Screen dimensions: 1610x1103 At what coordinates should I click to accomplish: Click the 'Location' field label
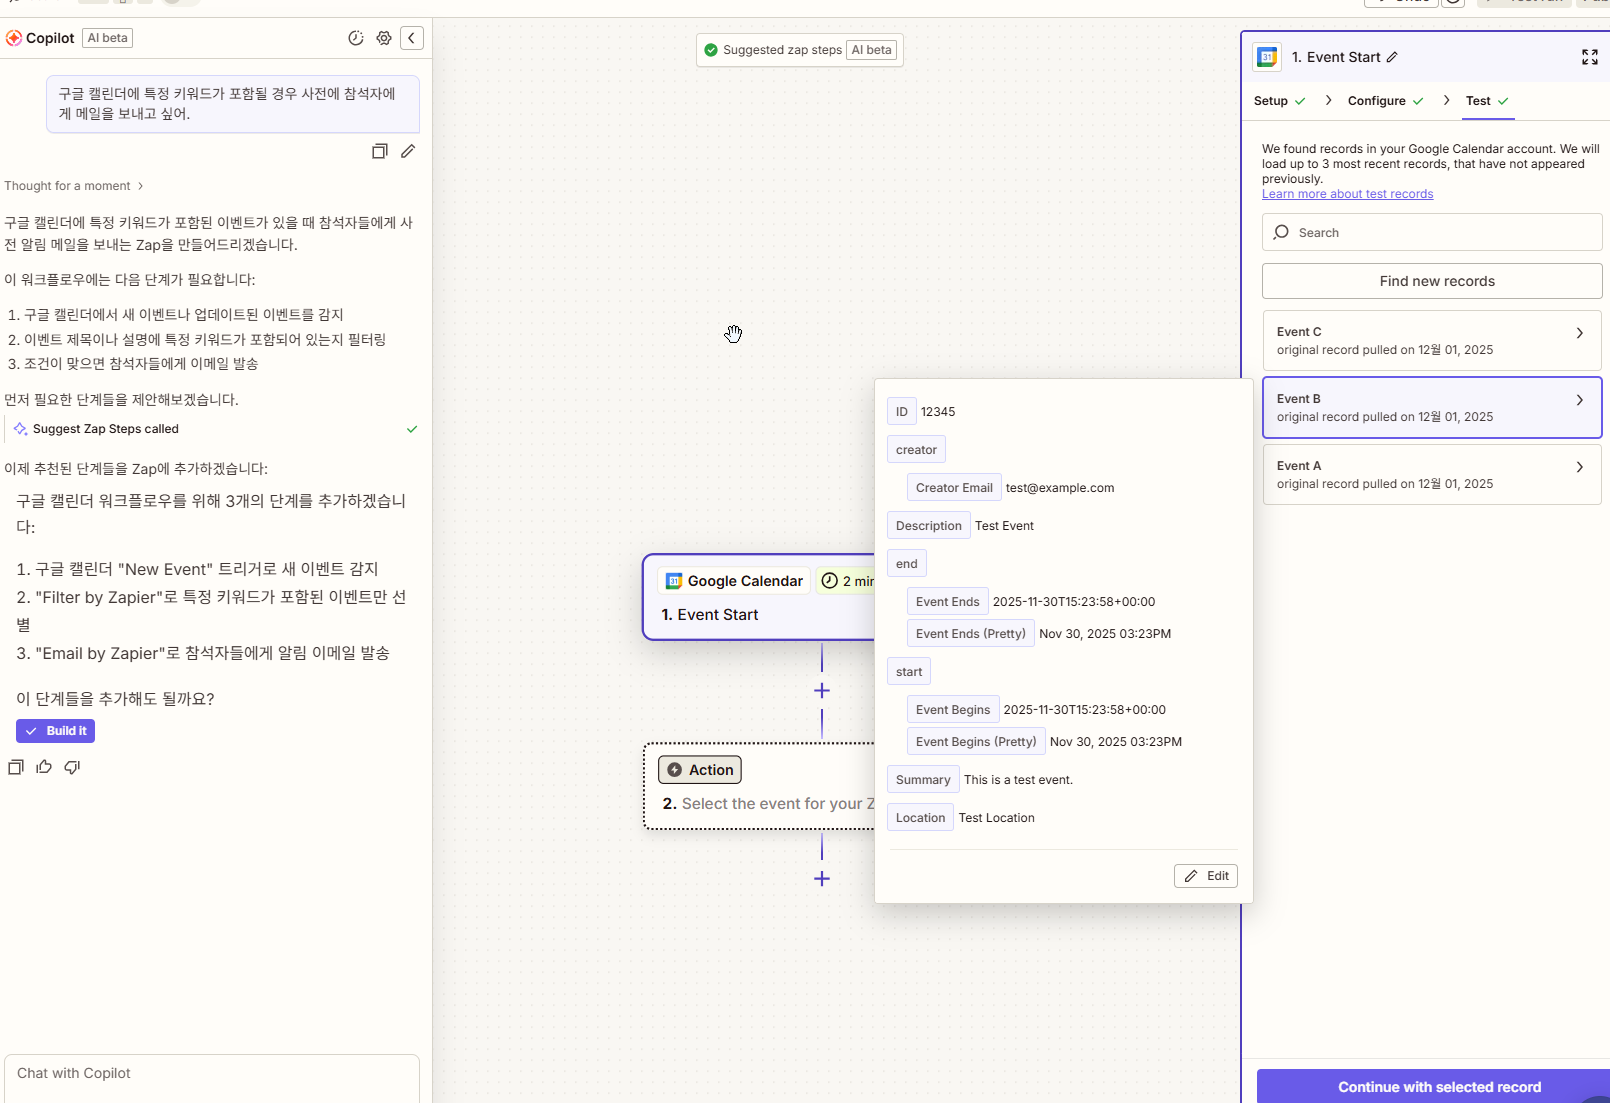click(920, 818)
